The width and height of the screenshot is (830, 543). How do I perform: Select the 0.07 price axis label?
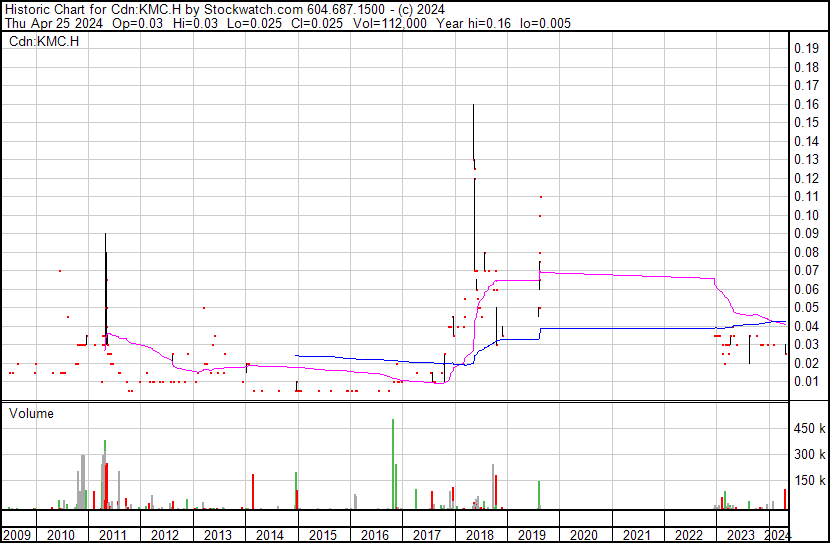(x=807, y=270)
